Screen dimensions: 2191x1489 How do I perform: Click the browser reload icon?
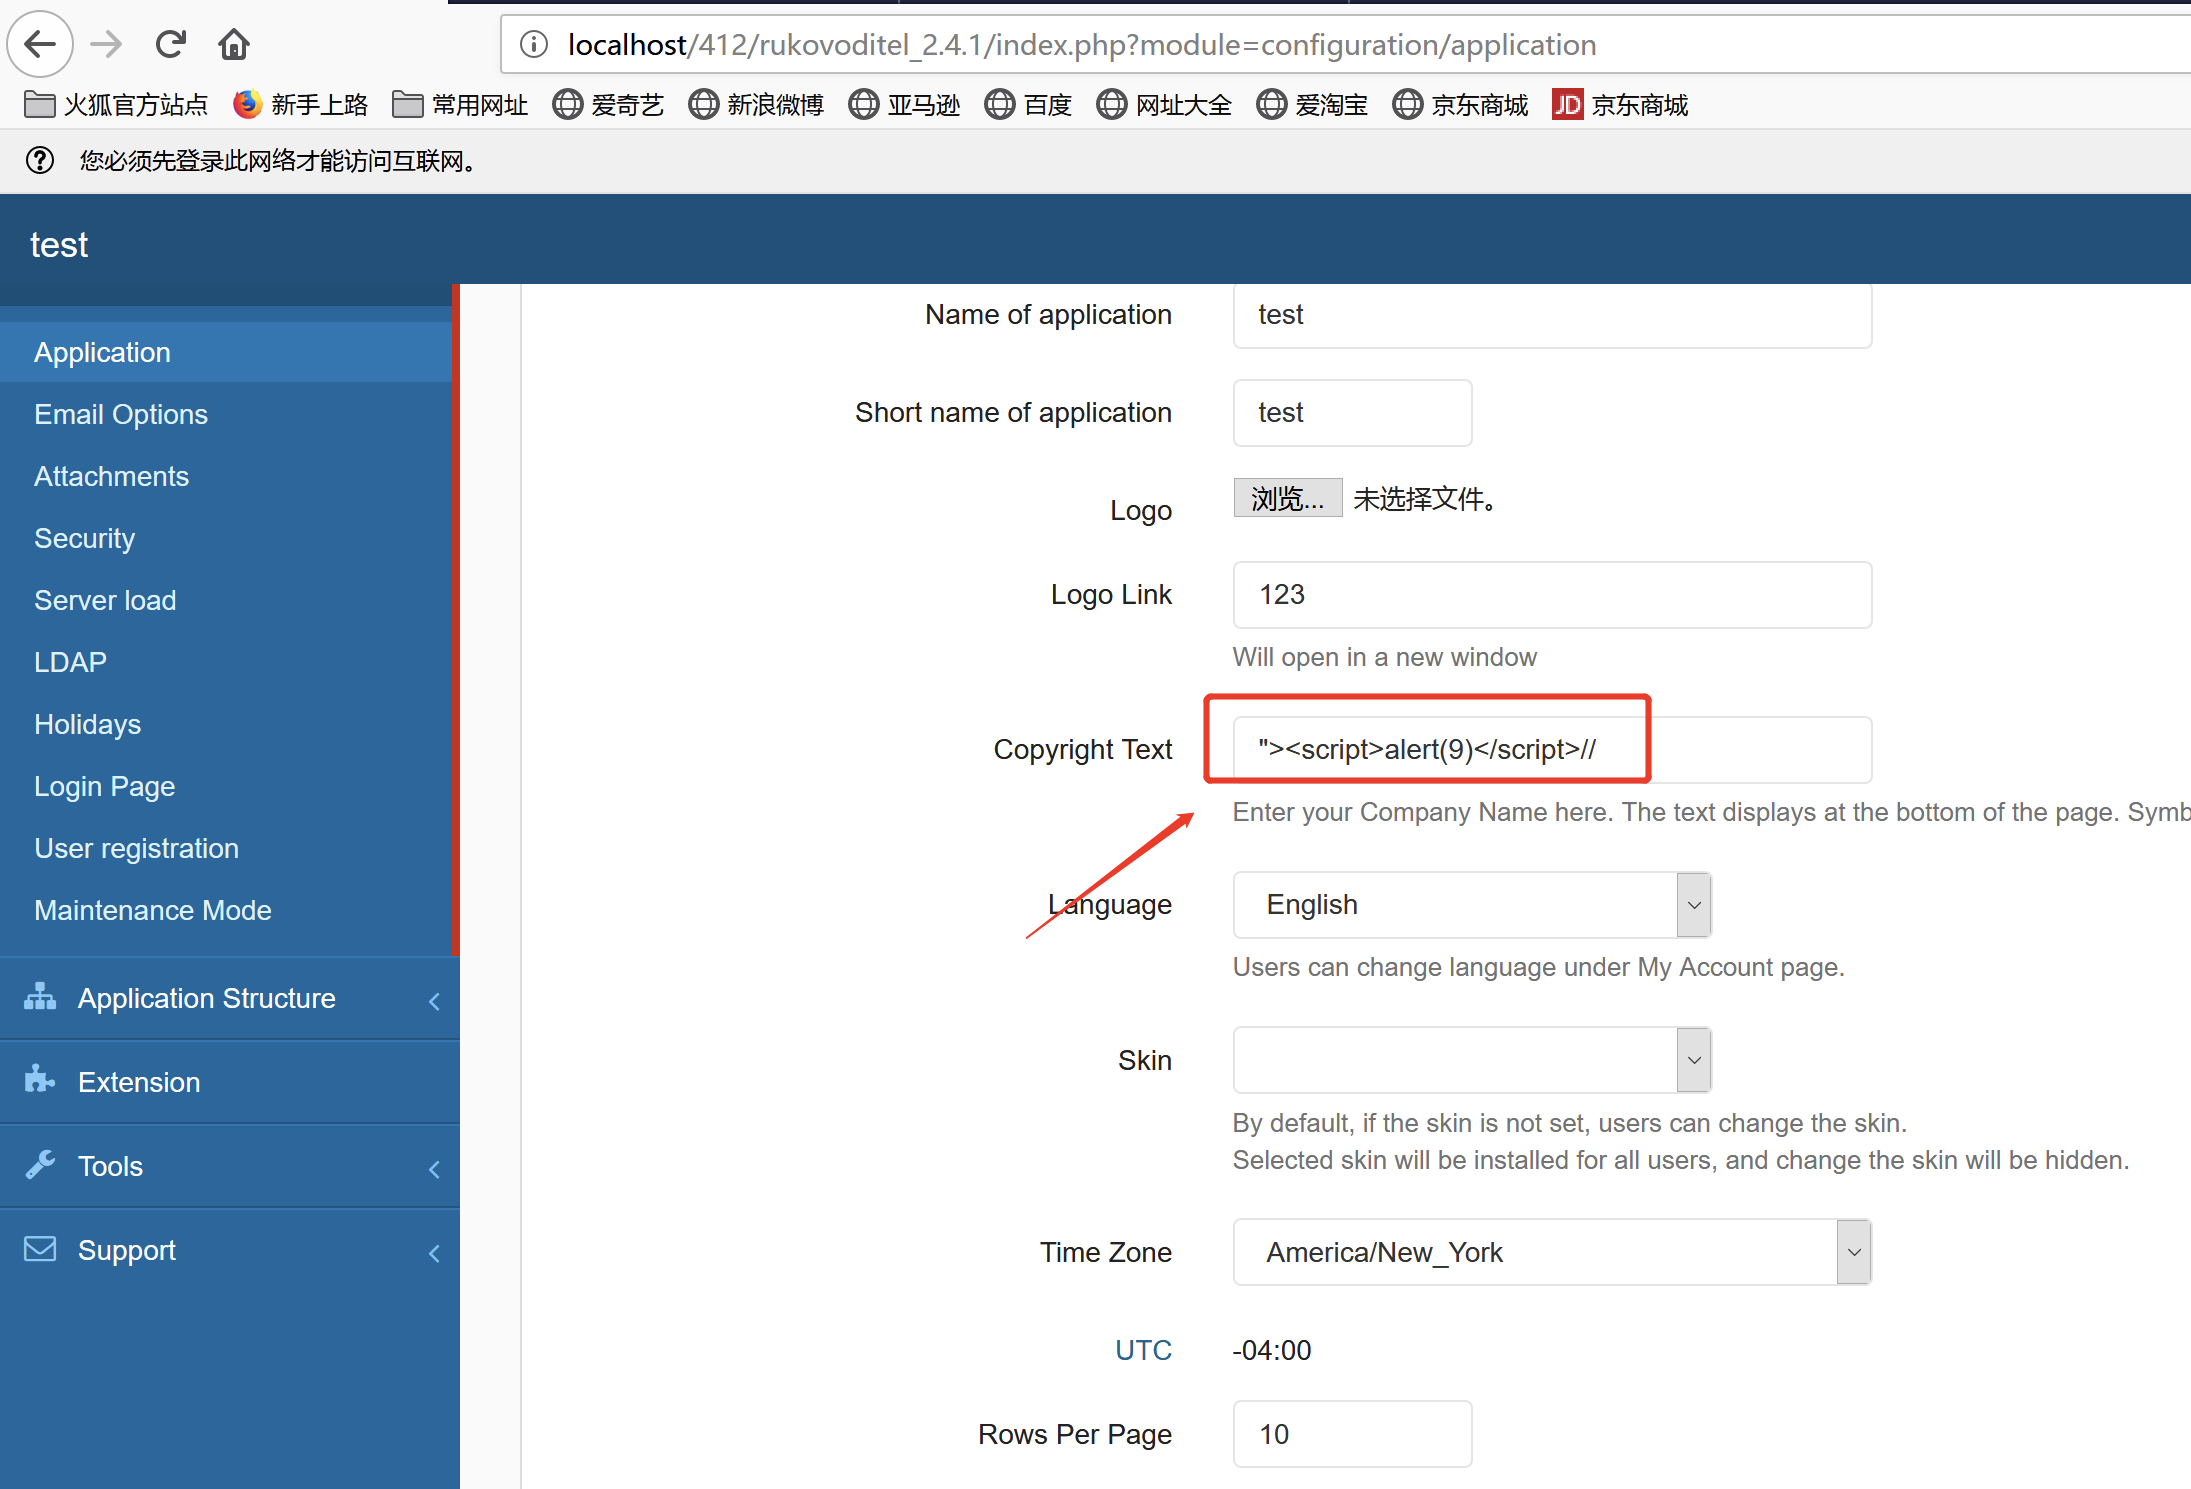[171, 44]
